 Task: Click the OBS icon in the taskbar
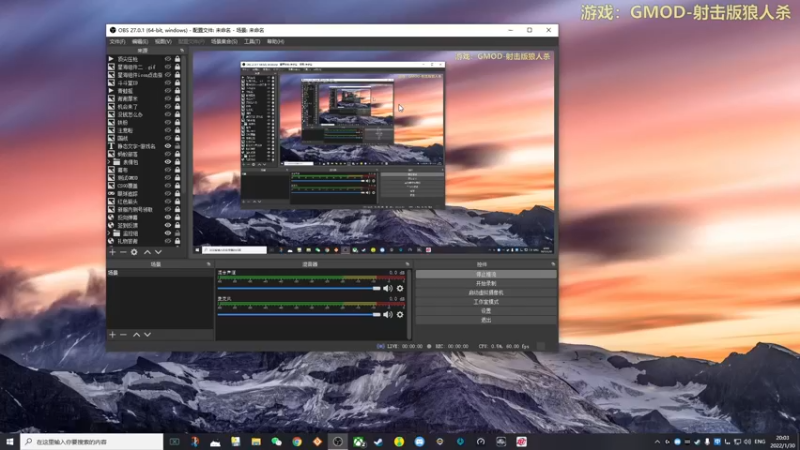(x=338, y=442)
